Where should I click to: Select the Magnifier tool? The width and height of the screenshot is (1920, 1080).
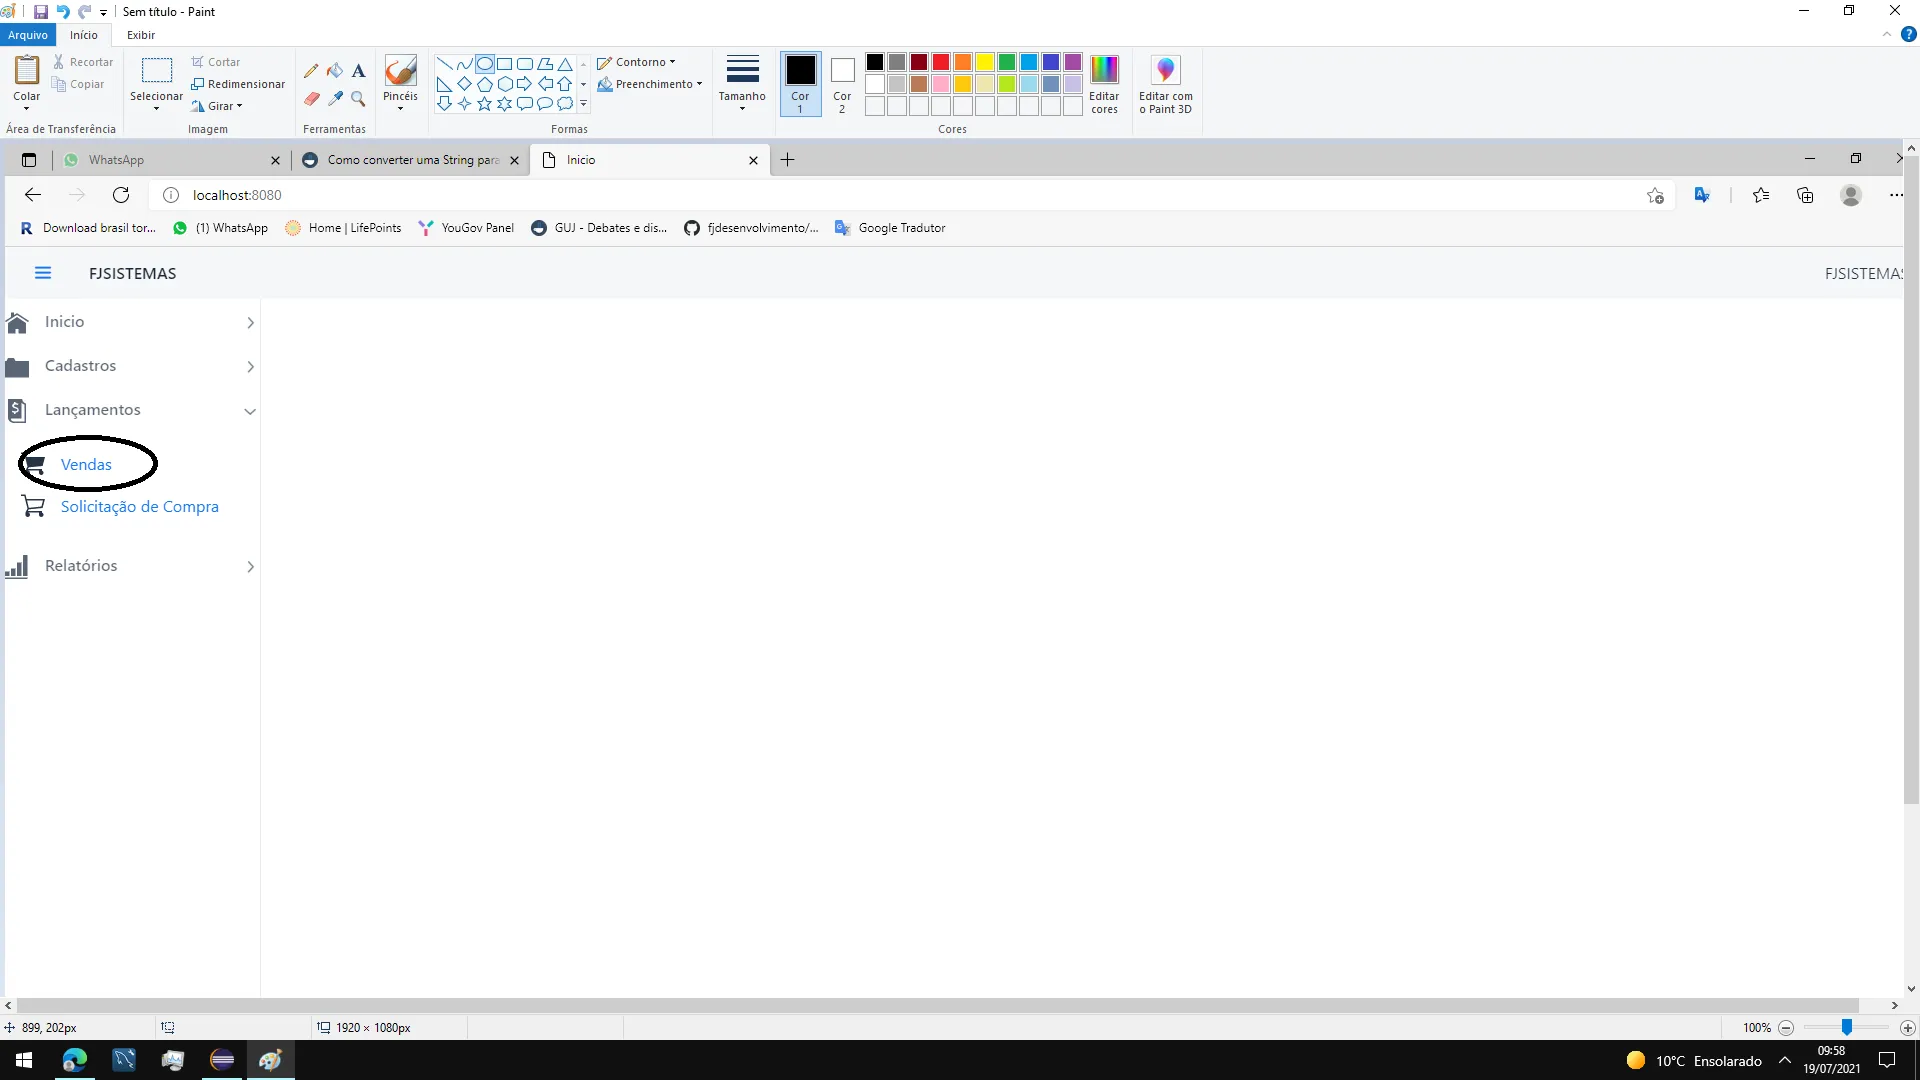point(358,99)
